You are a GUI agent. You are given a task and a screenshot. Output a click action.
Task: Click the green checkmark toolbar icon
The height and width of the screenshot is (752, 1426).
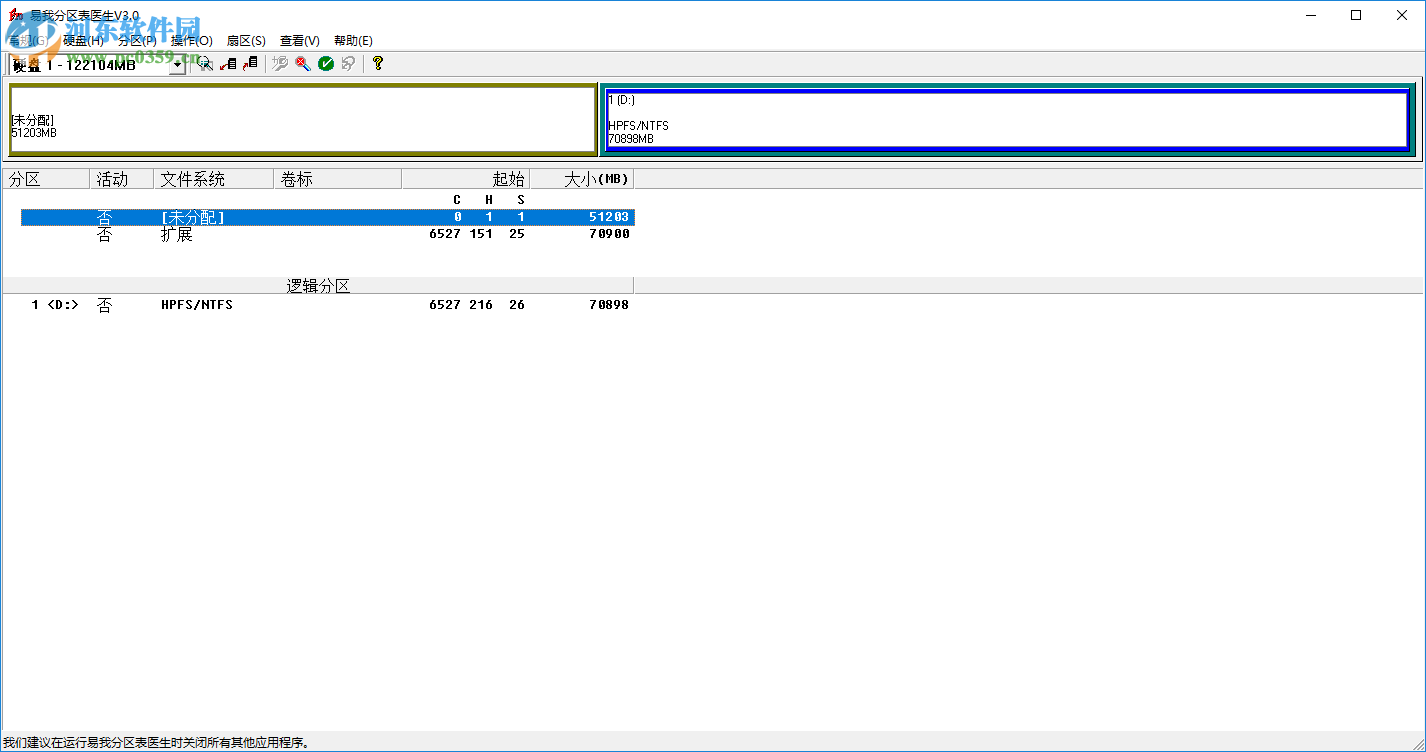tap(326, 63)
